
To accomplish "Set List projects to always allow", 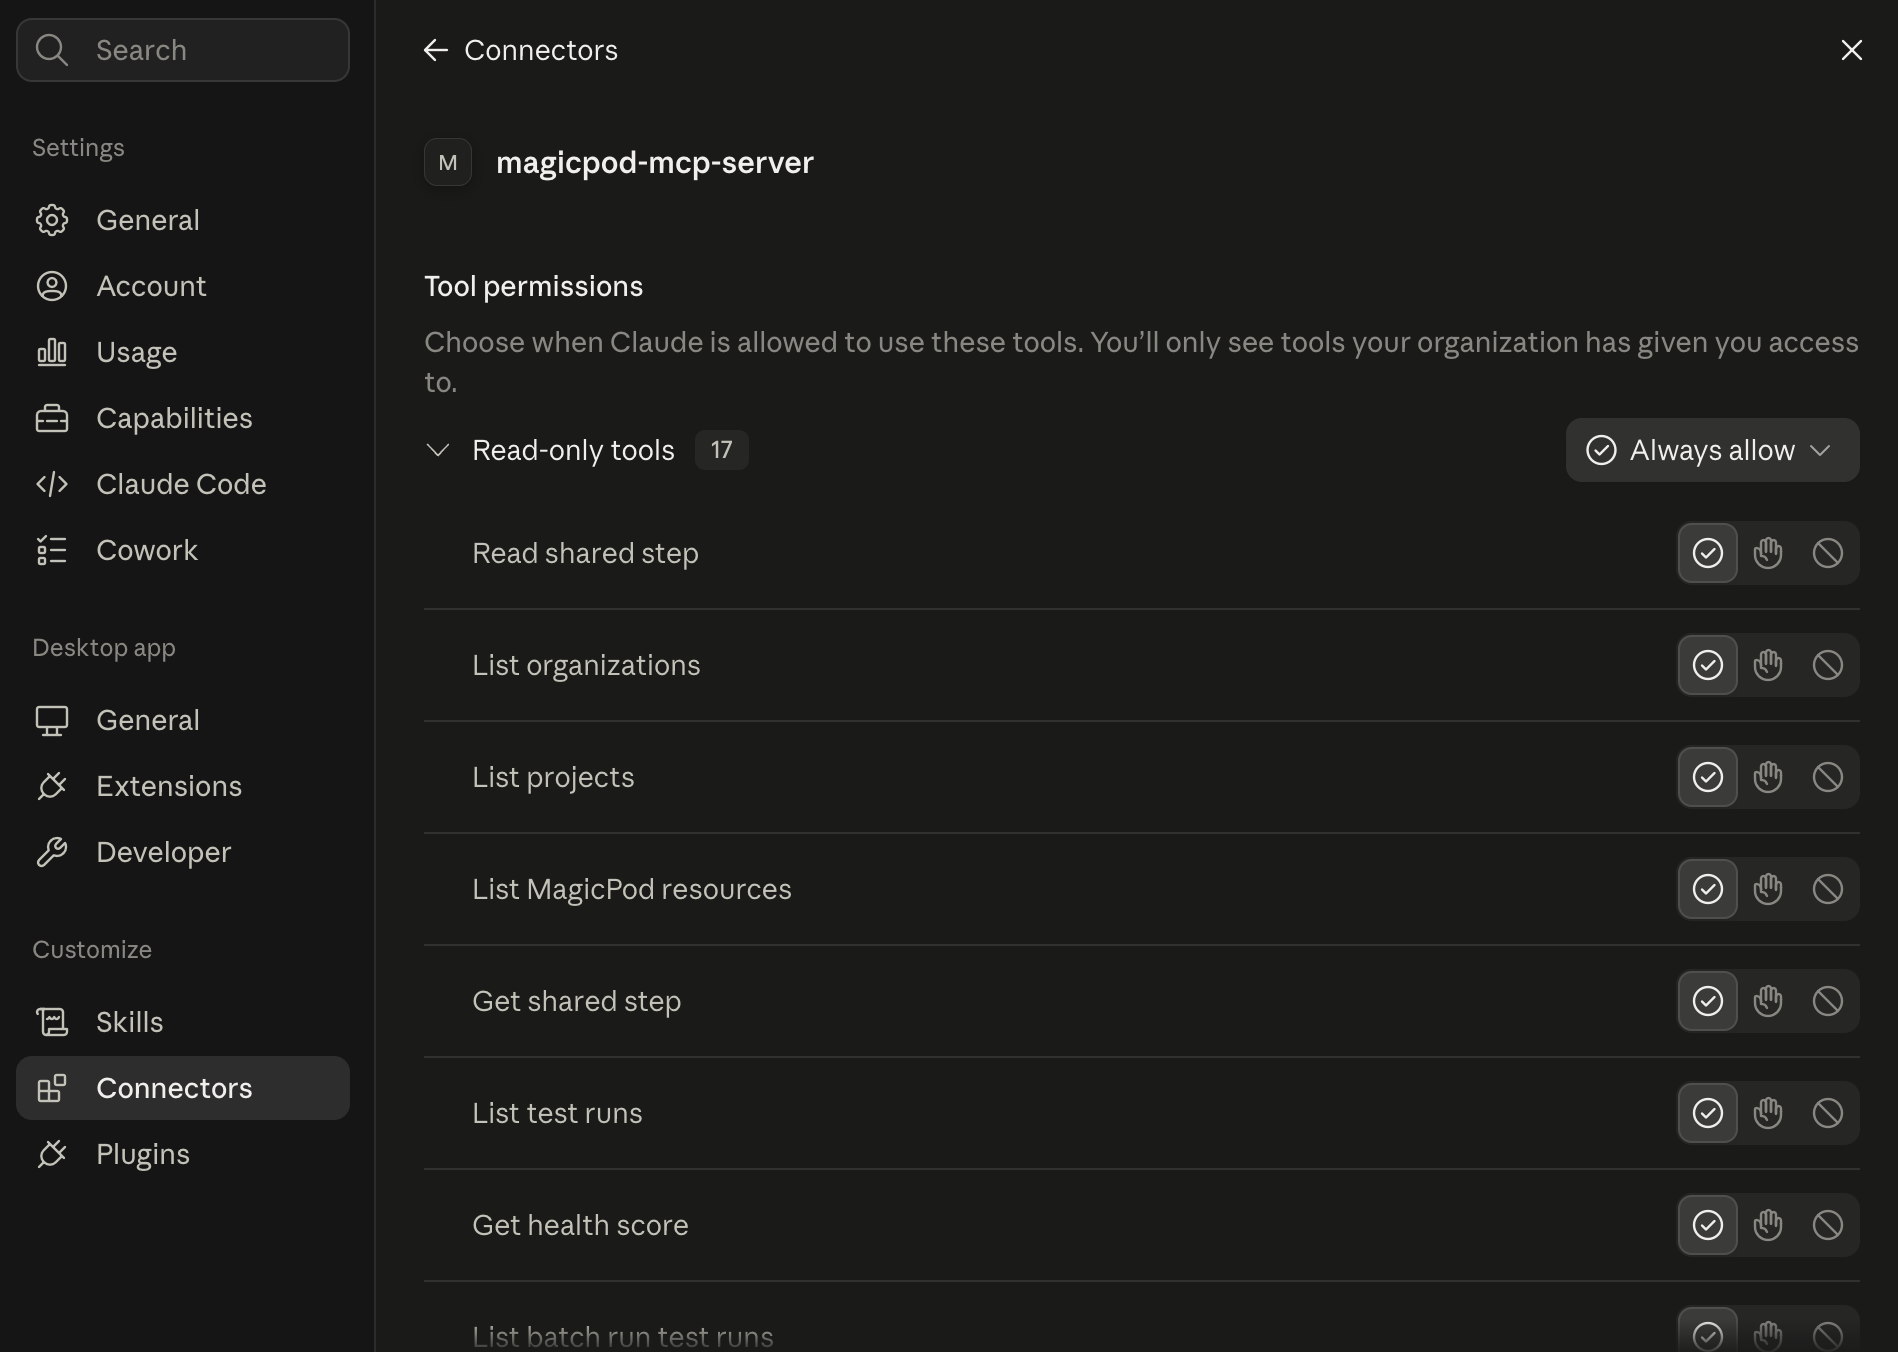I will [1708, 777].
